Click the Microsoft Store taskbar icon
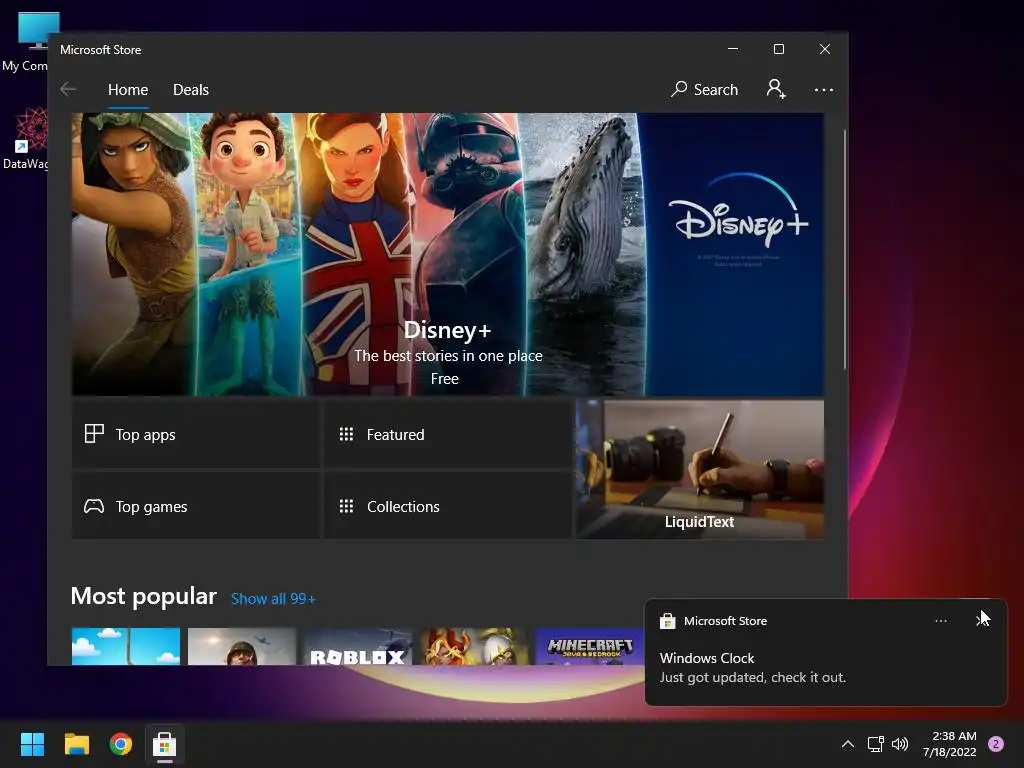 pyautogui.click(x=165, y=744)
